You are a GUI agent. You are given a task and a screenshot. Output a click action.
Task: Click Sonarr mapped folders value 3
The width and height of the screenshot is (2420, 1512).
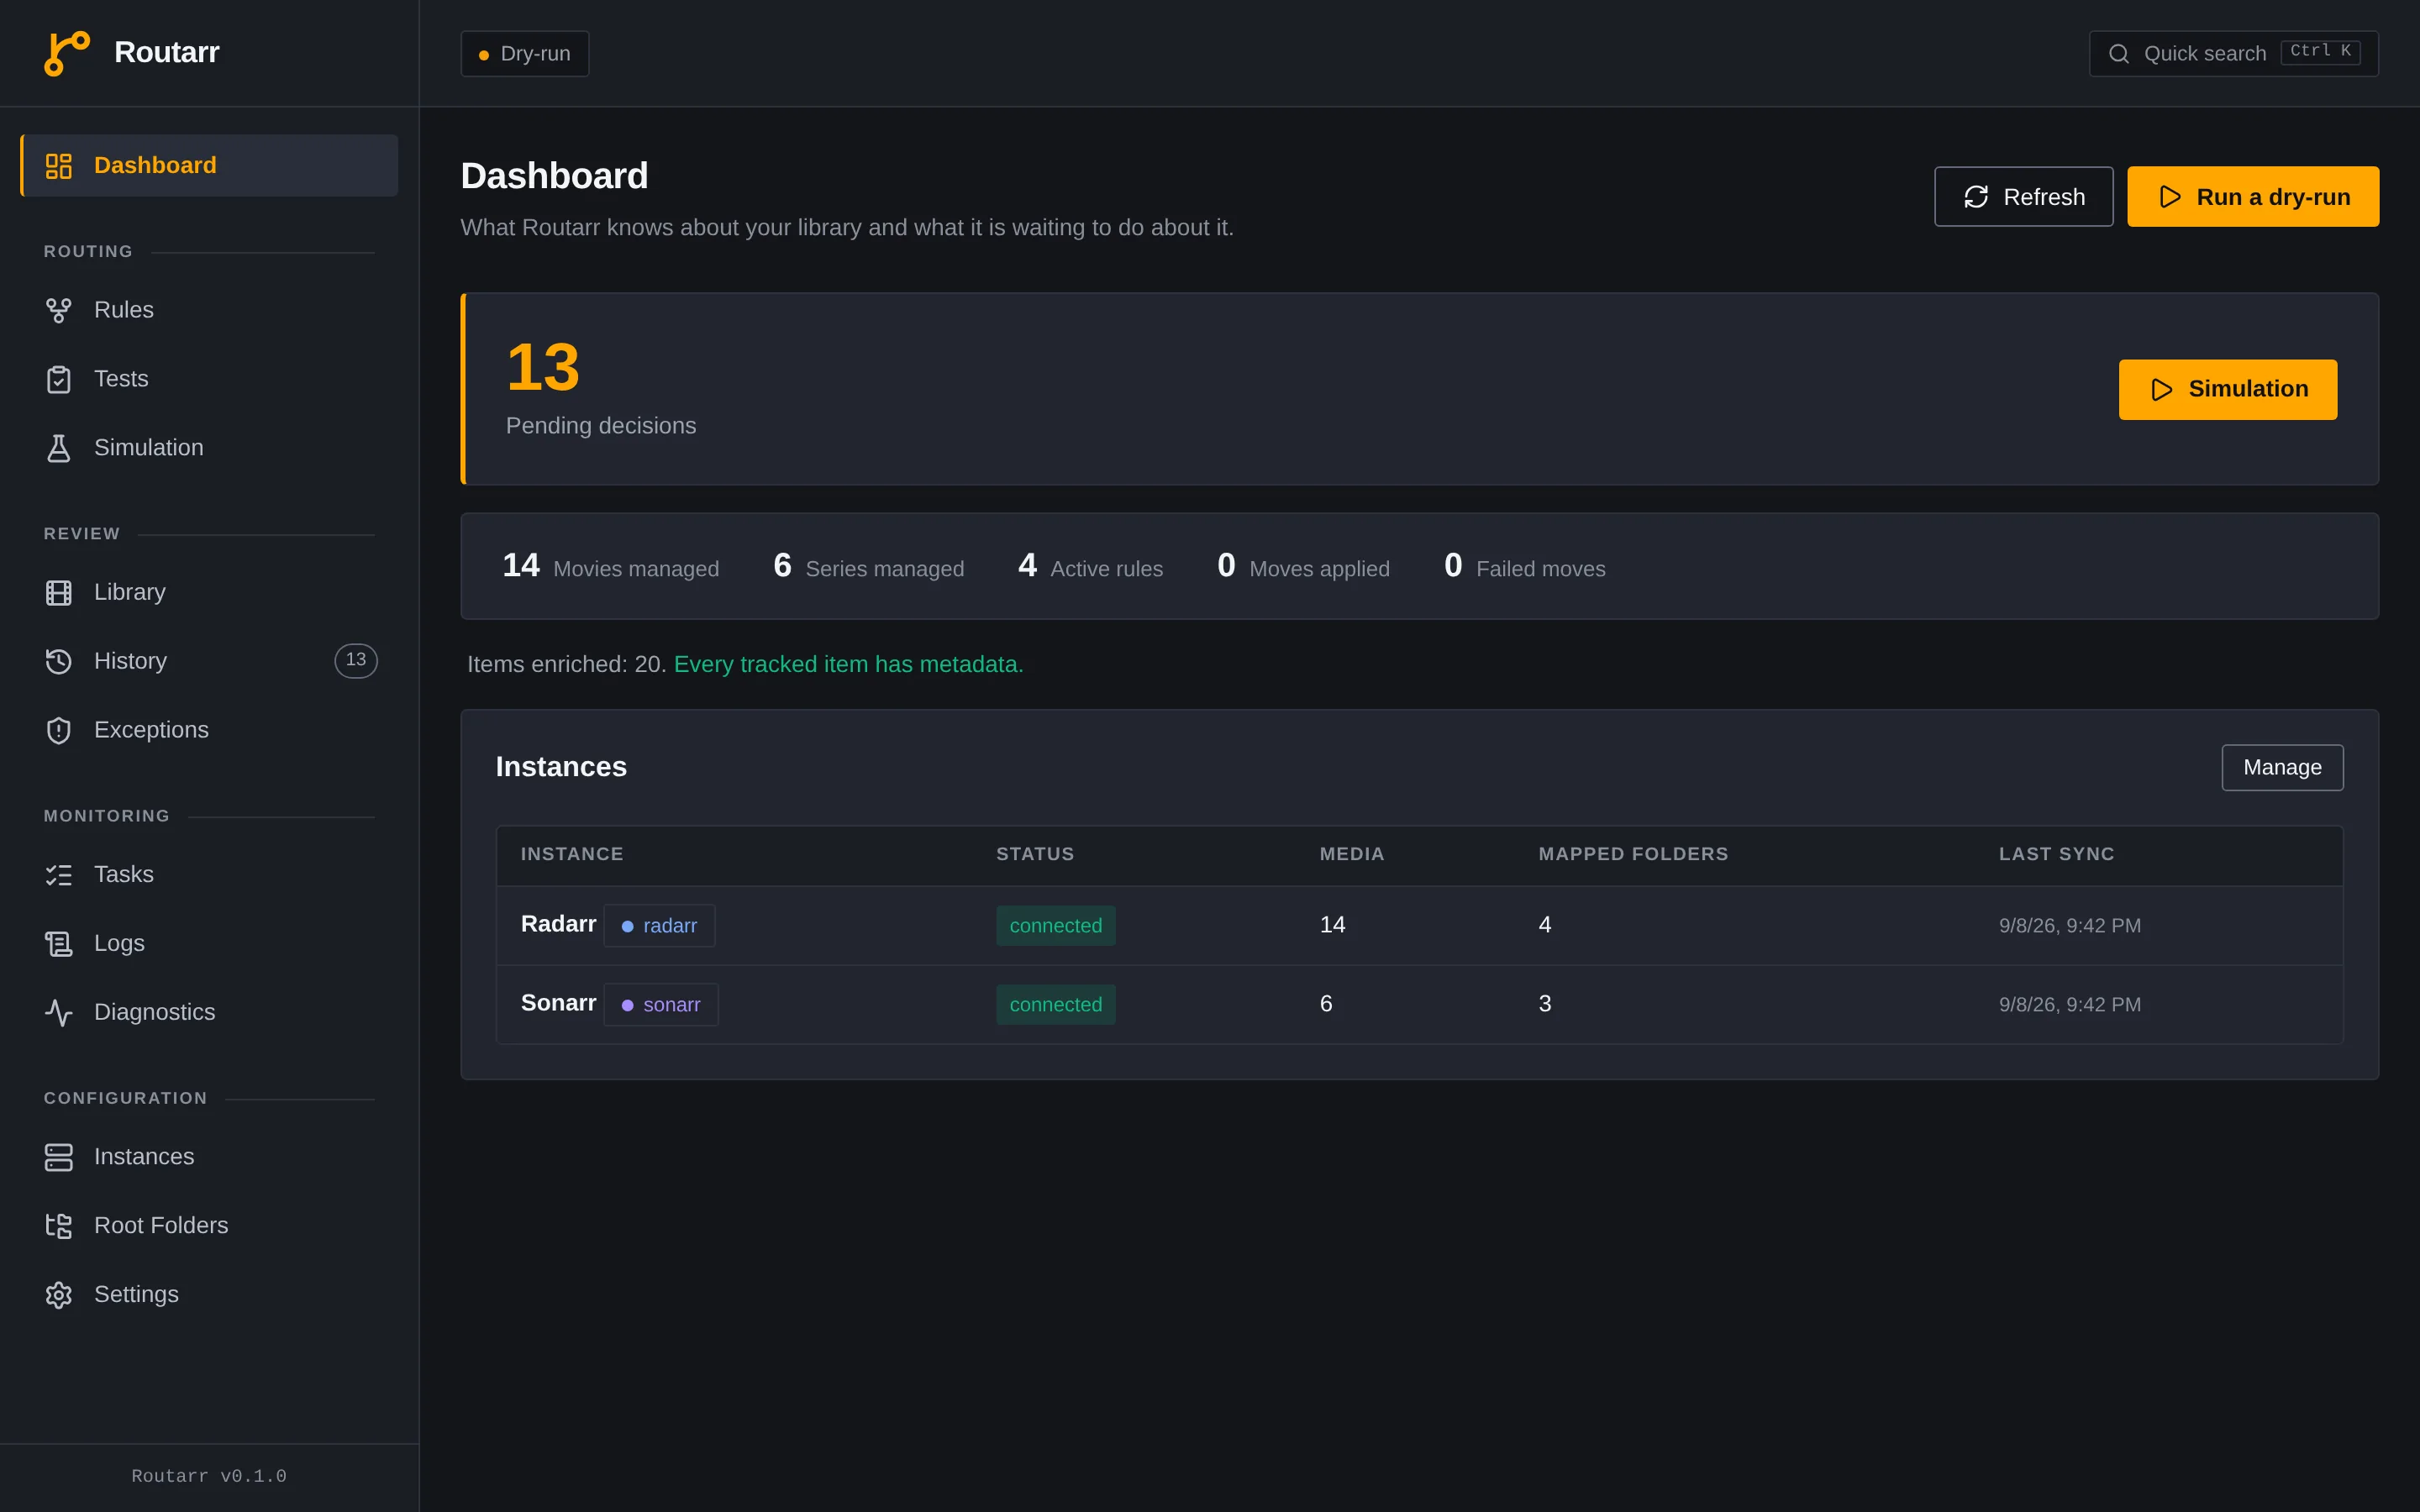[x=1545, y=1004]
